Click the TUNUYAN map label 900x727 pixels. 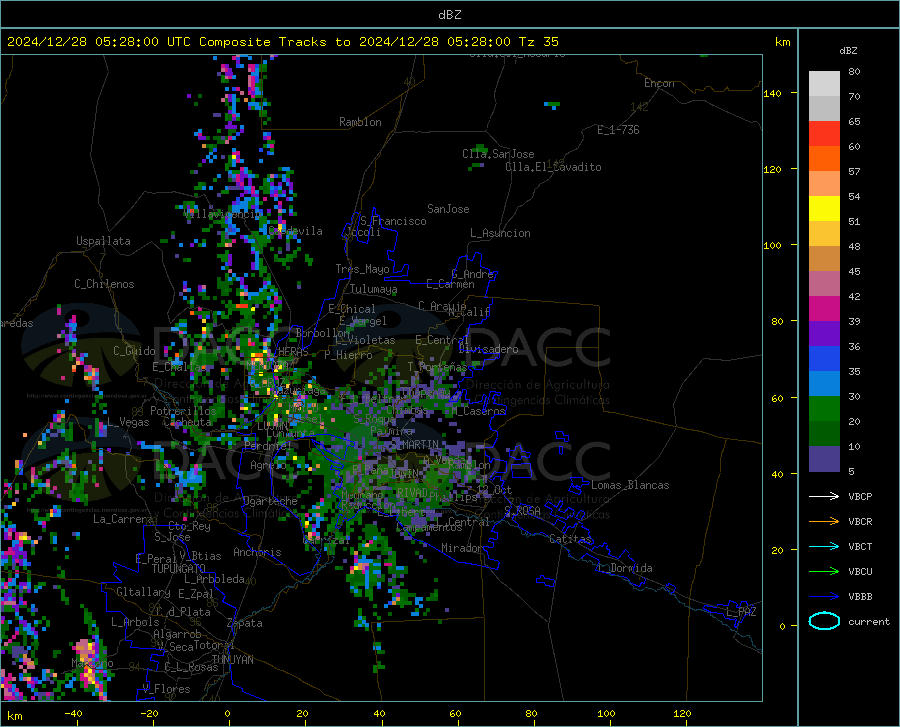pos(232,660)
